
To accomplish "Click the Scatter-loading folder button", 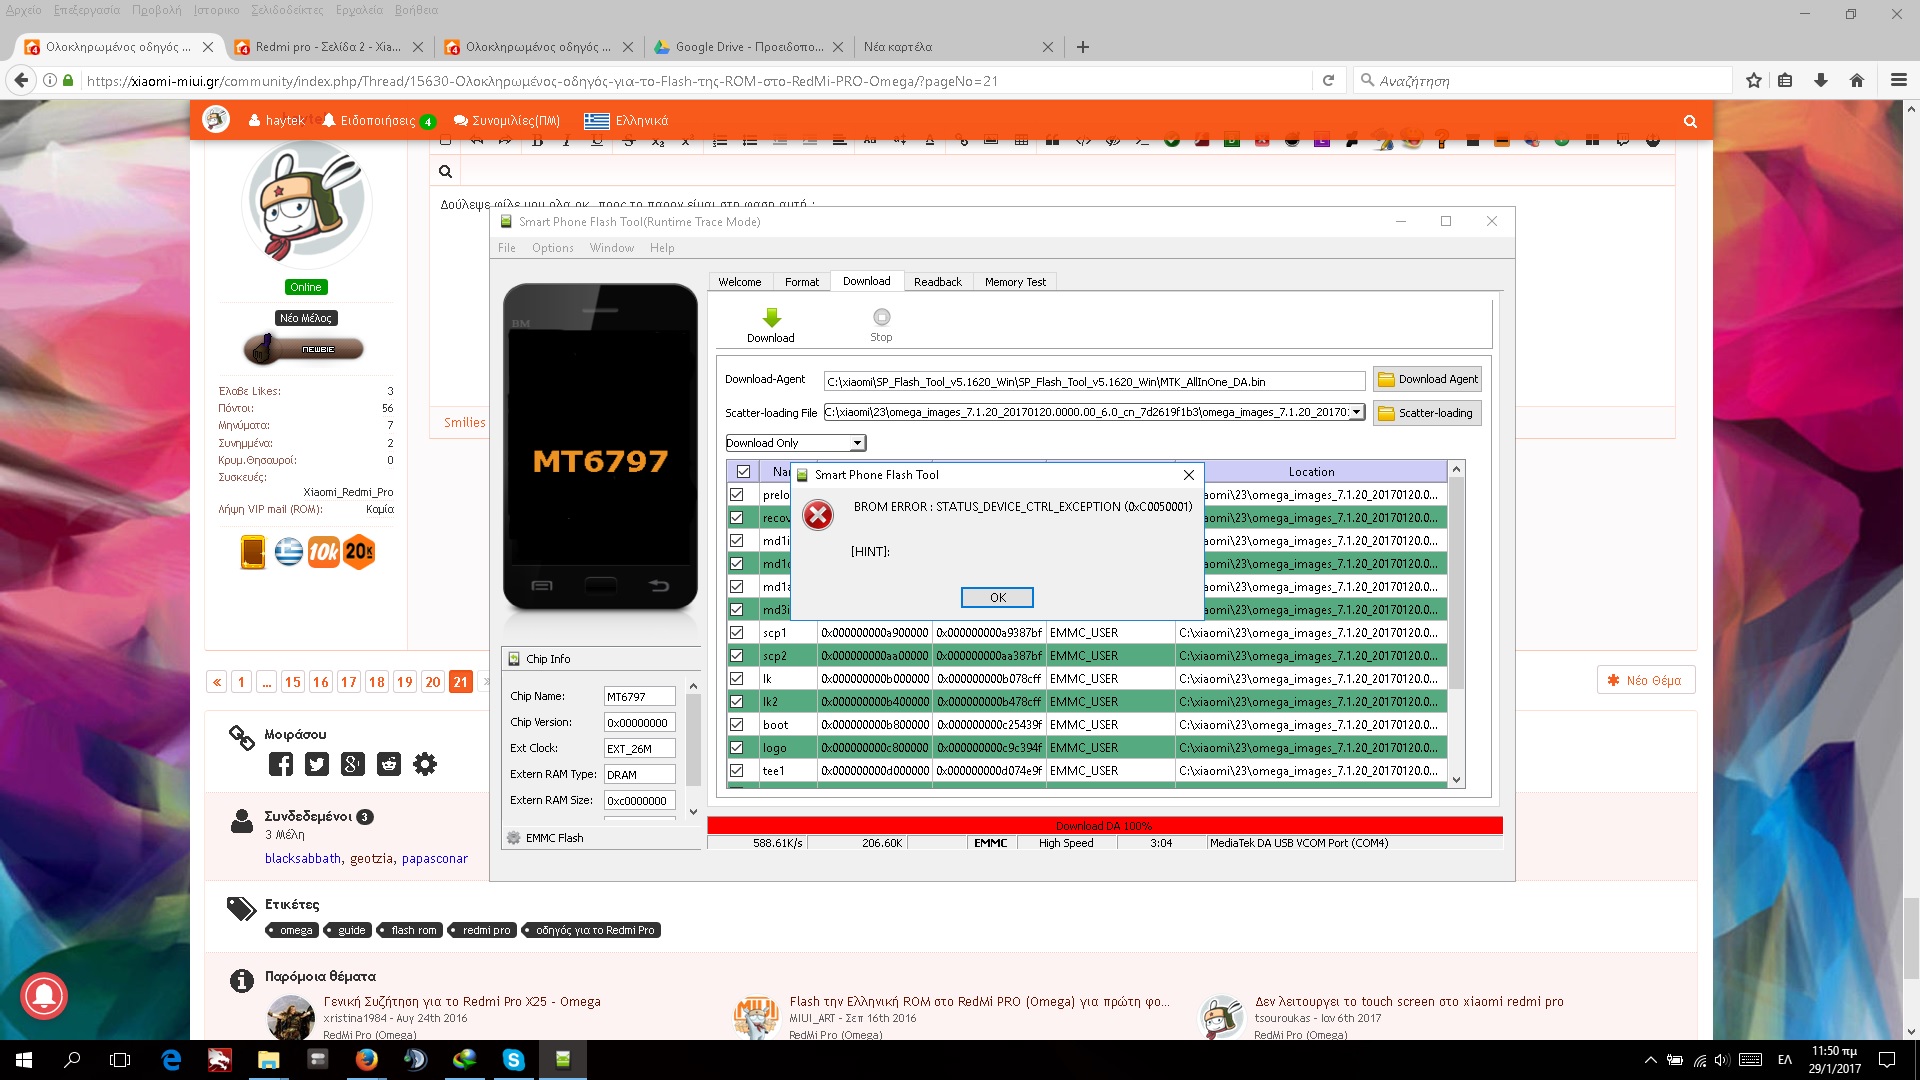I will pyautogui.click(x=1427, y=413).
